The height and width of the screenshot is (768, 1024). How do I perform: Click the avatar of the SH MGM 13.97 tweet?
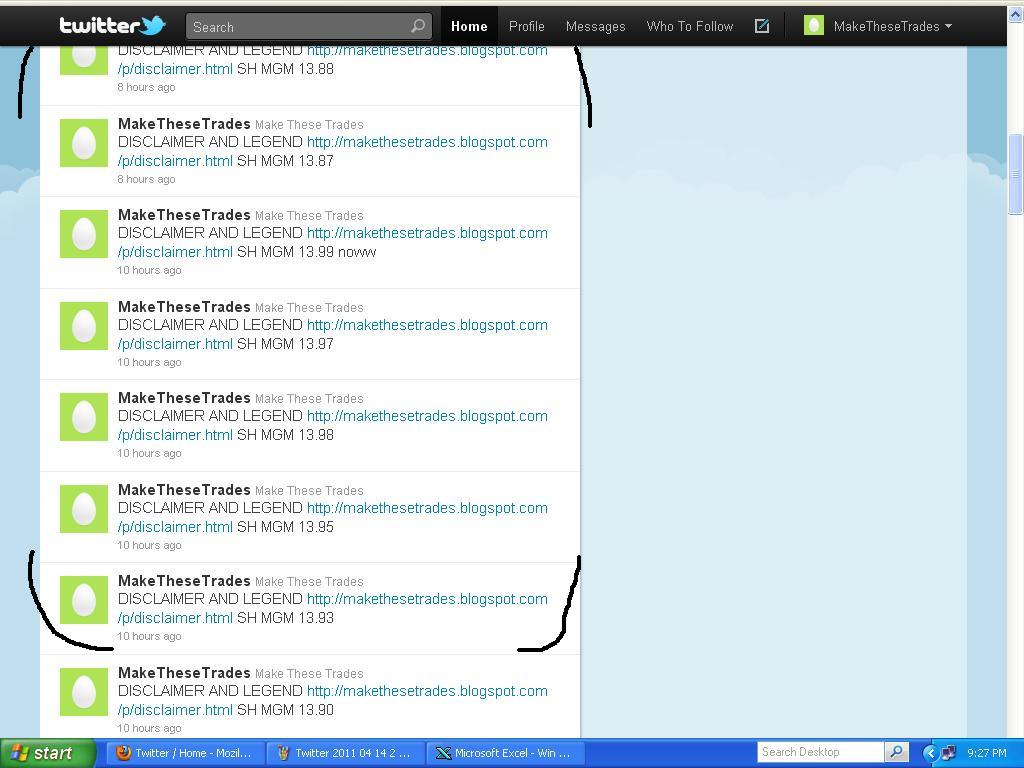tap(84, 326)
